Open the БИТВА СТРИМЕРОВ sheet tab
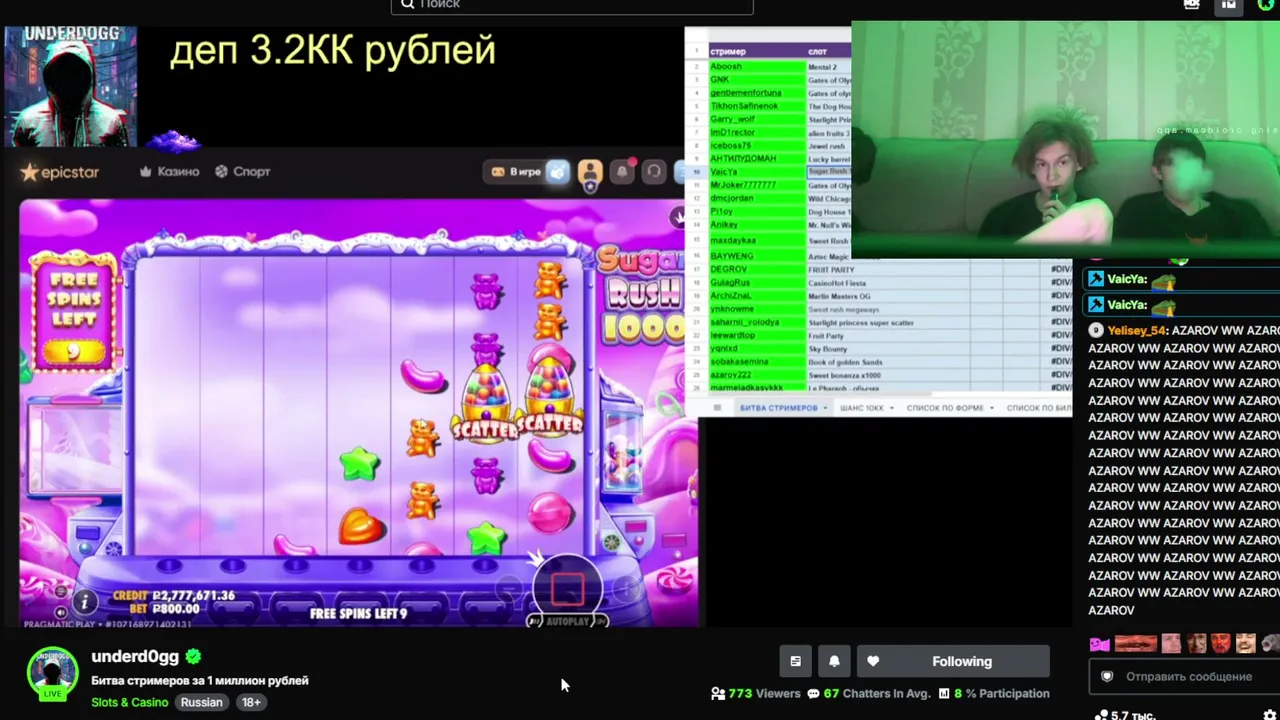The width and height of the screenshot is (1280, 720). pyautogui.click(x=778, y=408)
